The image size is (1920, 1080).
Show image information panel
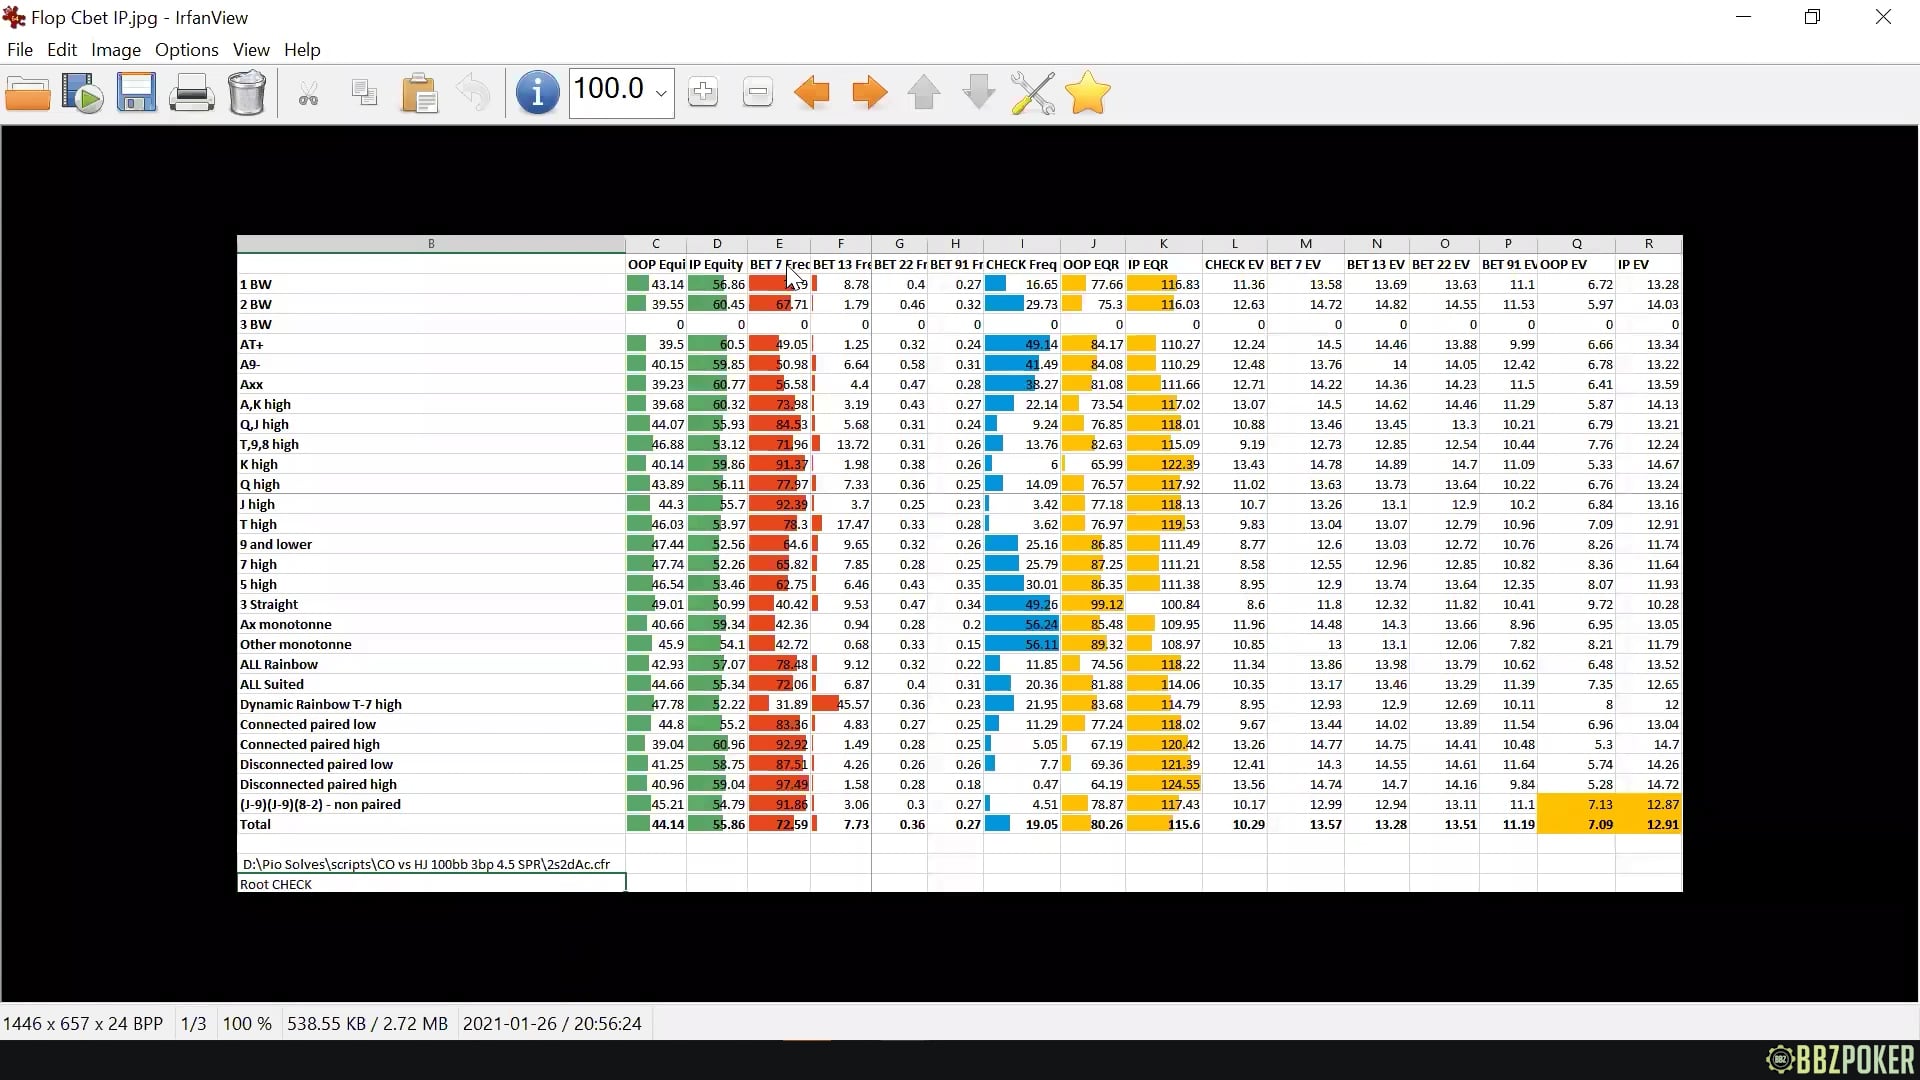tap(537, 92)
